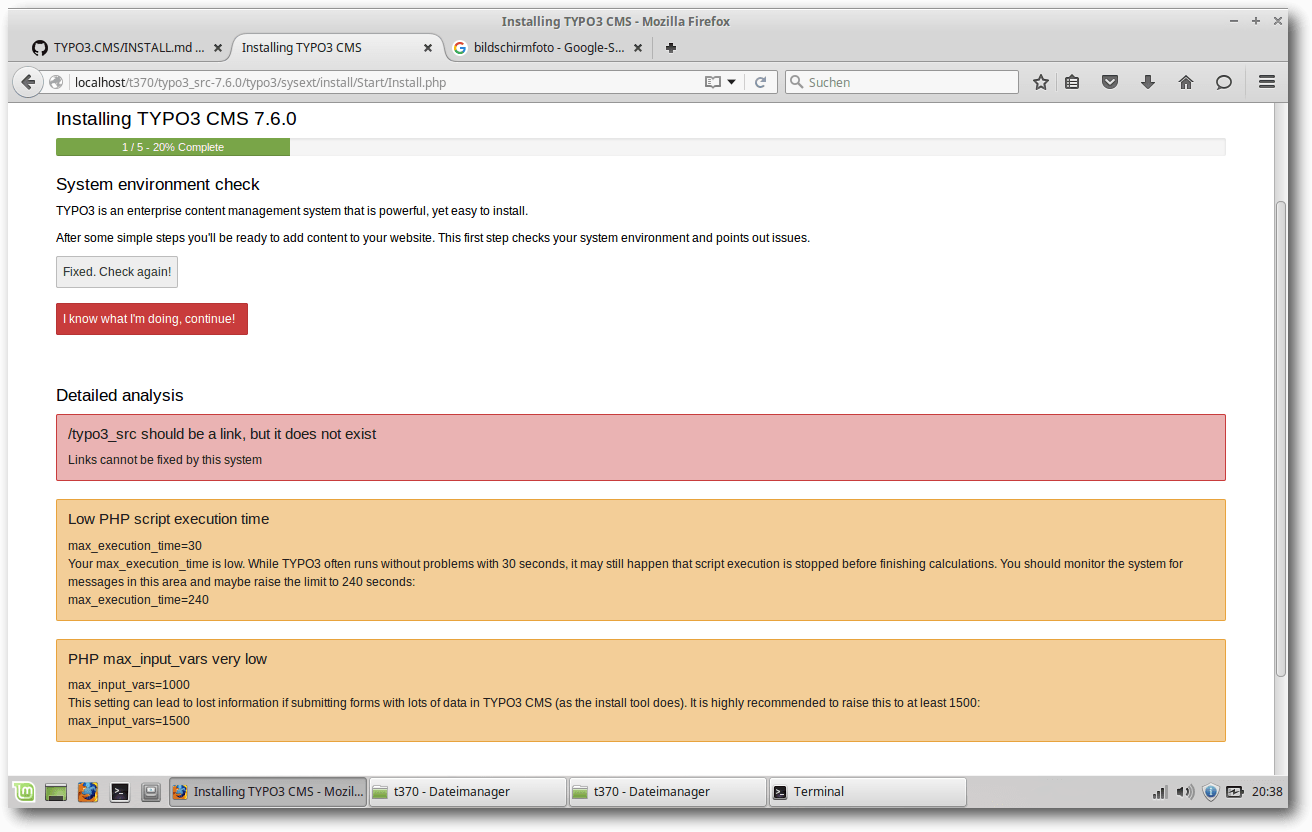Screen dimensions: 1312x832
Task: Click the PHP max_input_vars very low heading
Action: point(167,659)
